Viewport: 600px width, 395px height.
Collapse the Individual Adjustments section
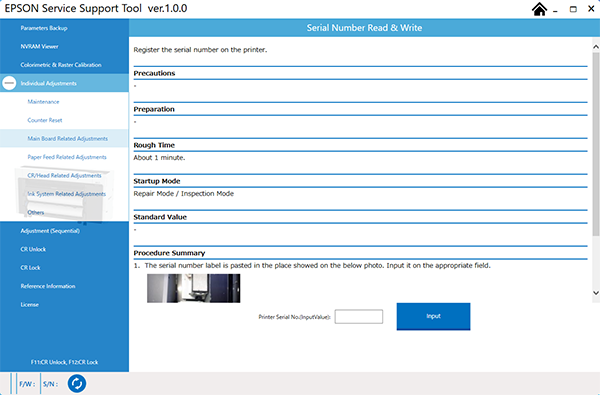click(x=9, y=83)
